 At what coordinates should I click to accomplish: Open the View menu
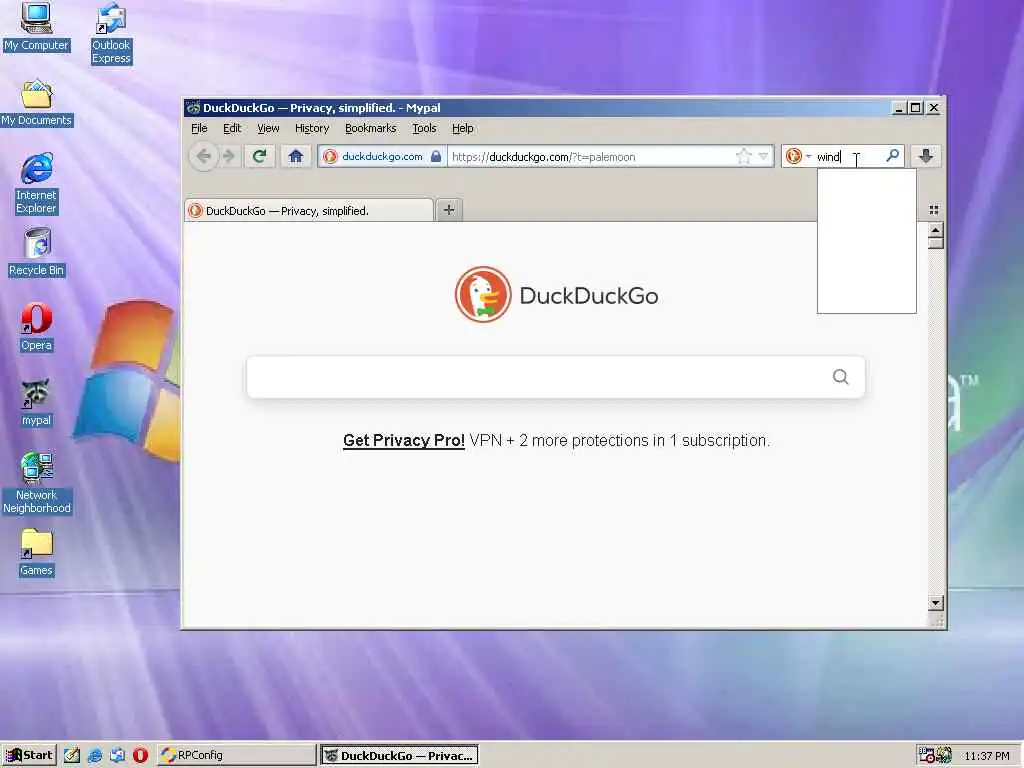[268, 128]
